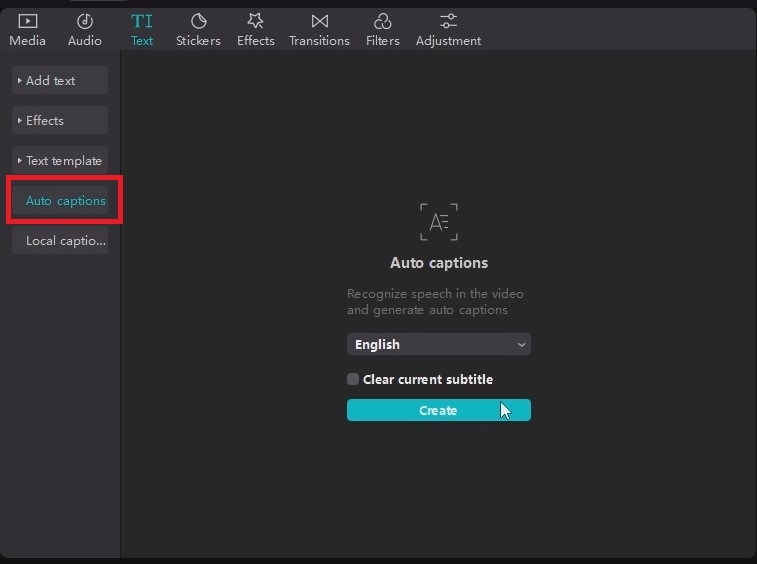Image resolution: width=757 pixels, height=564 pixels.
Task: Select the Text tab icon
Action: click(141, 21)
